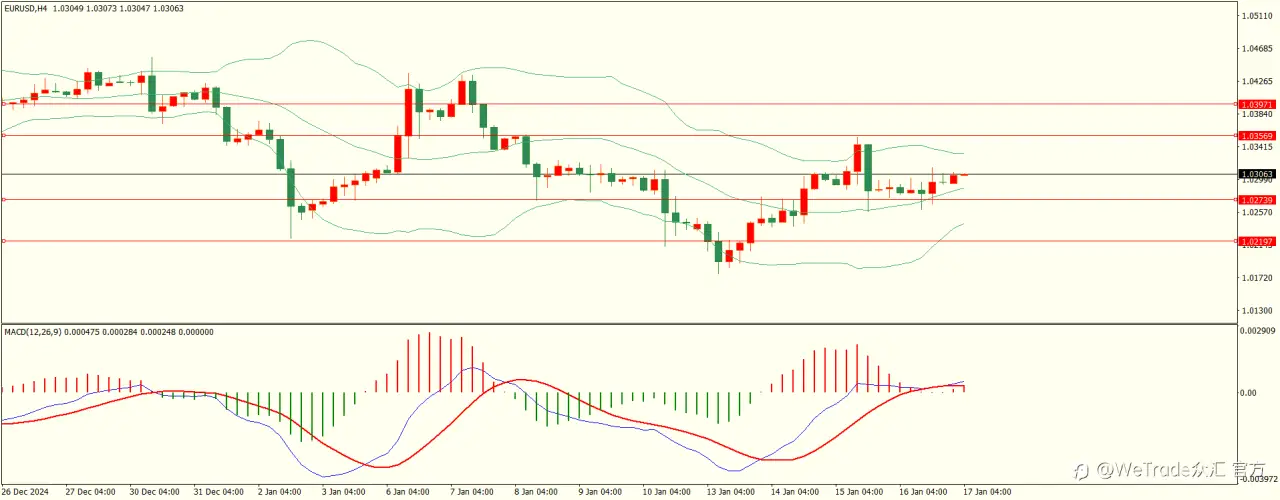Click the current price label 1.03063

[1256, 174]
